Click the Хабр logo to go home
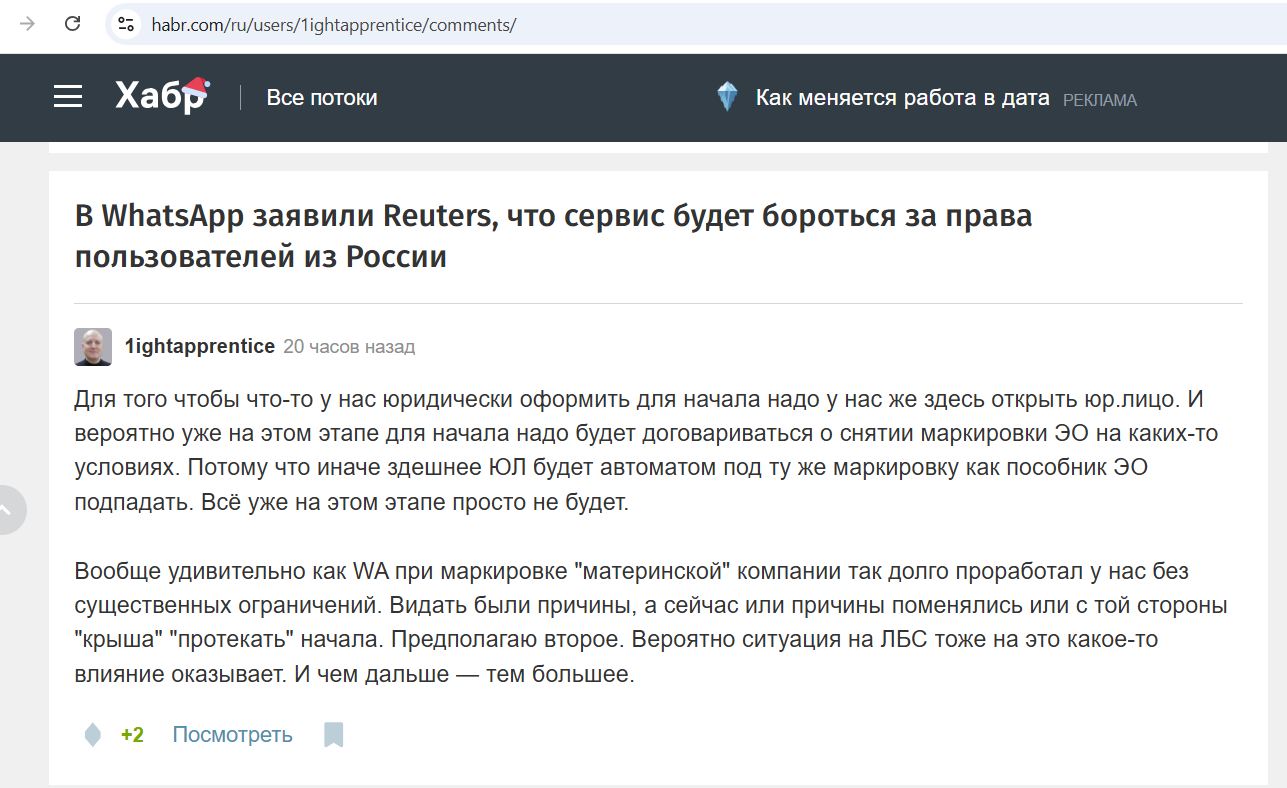This screenshot has height=788, width=1287. point(160,97)
